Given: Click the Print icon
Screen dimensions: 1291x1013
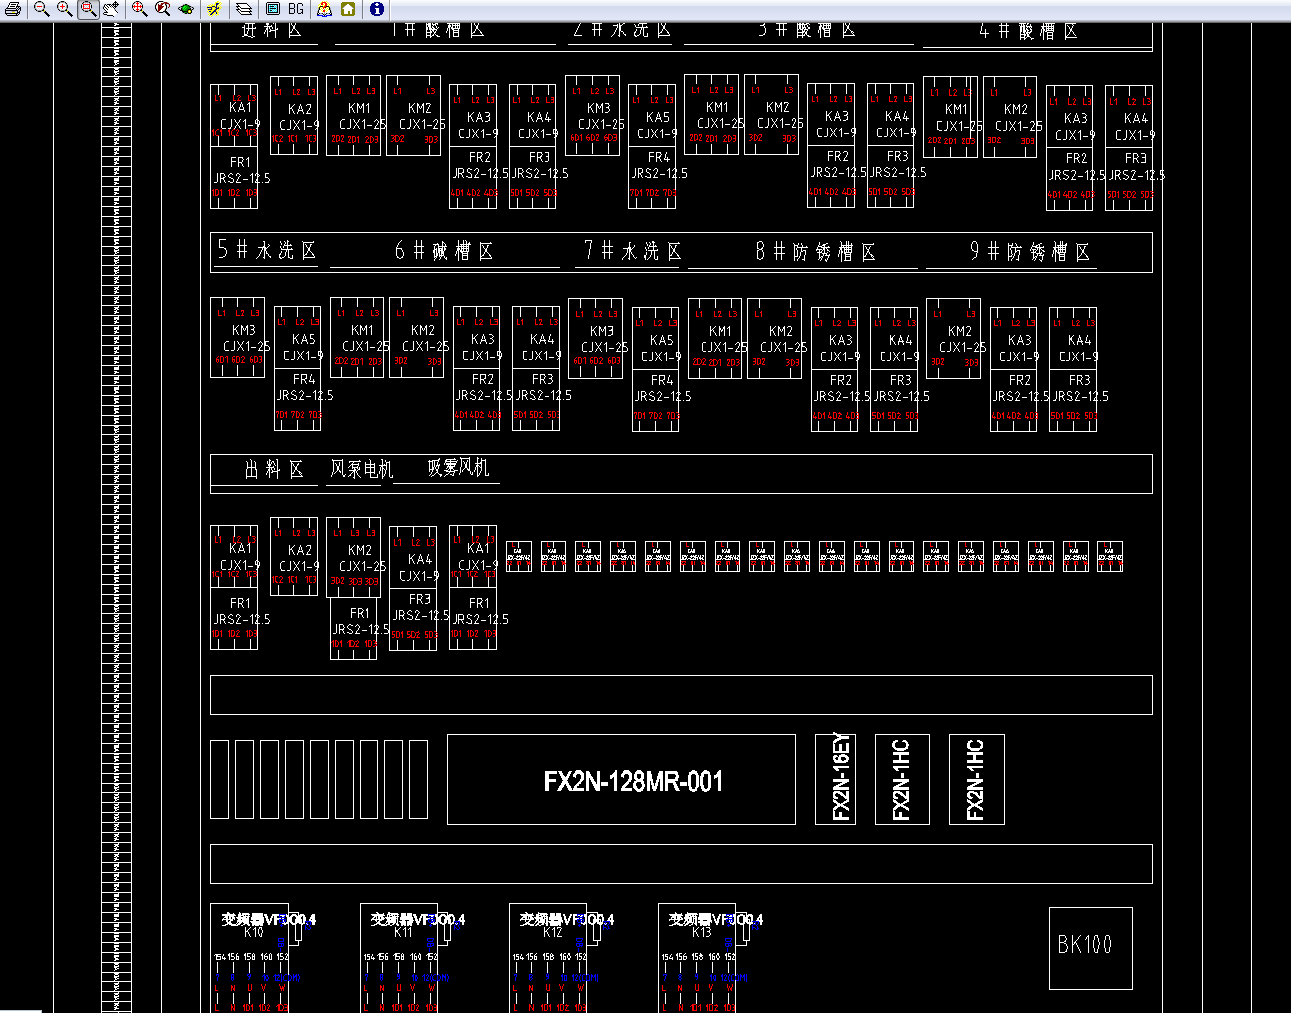Looking at the screenshot, I should coord(13,9).
